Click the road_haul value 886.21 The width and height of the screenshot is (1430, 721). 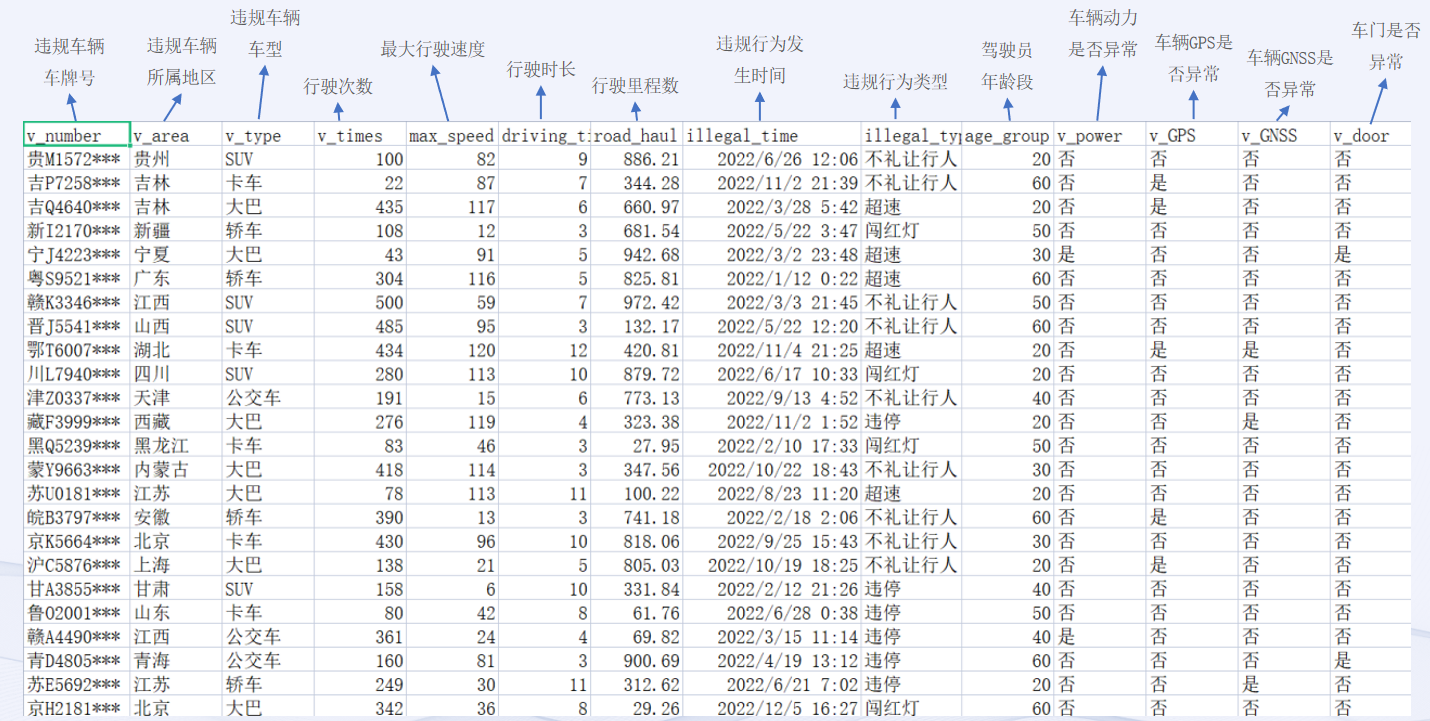click(636, 159)
